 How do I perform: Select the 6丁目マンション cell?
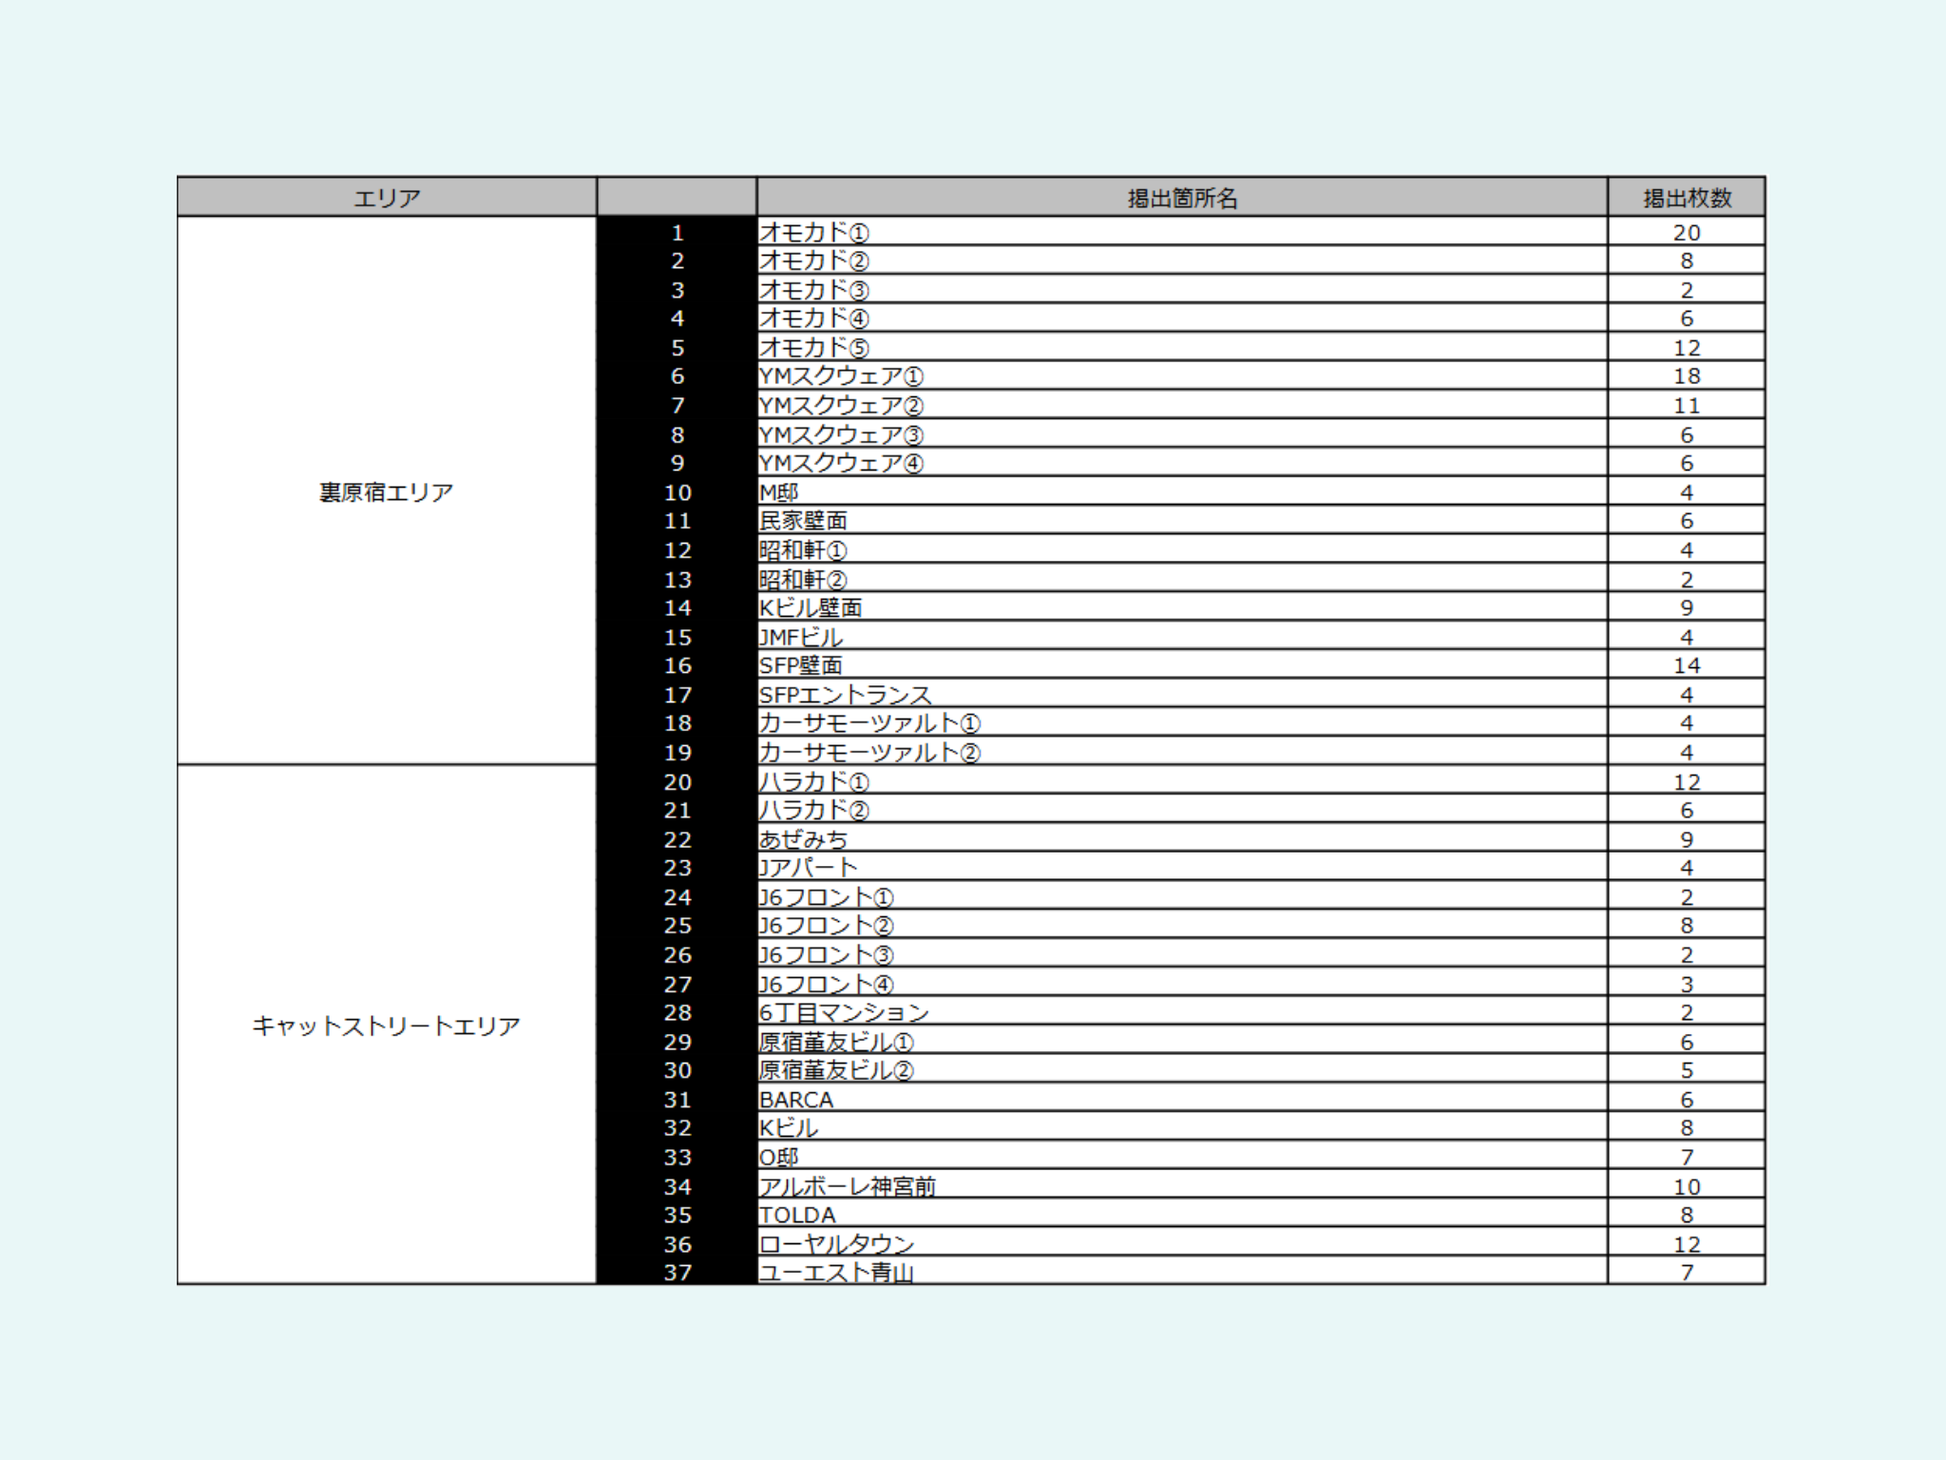(1182, 1012)
